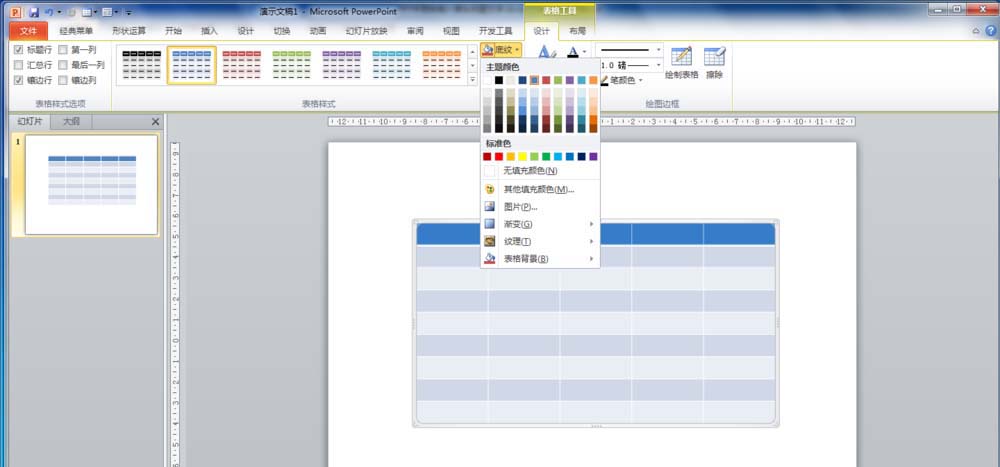Viewport: 1000px width, 467px height.
Task: Click the 底纹 shading paint bucket icon
Action: tap(488, 49)
